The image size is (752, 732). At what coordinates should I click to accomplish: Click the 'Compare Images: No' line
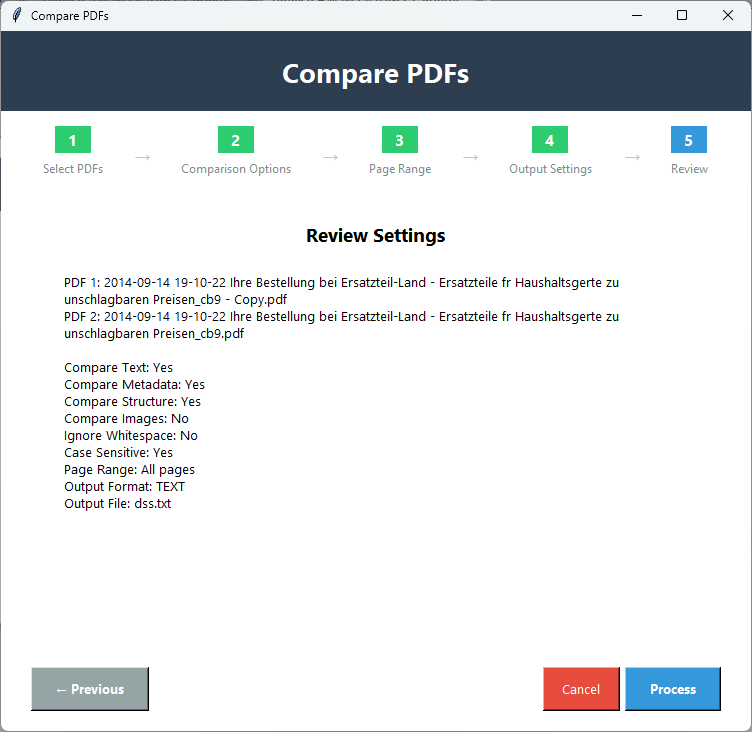coord(126,419)
